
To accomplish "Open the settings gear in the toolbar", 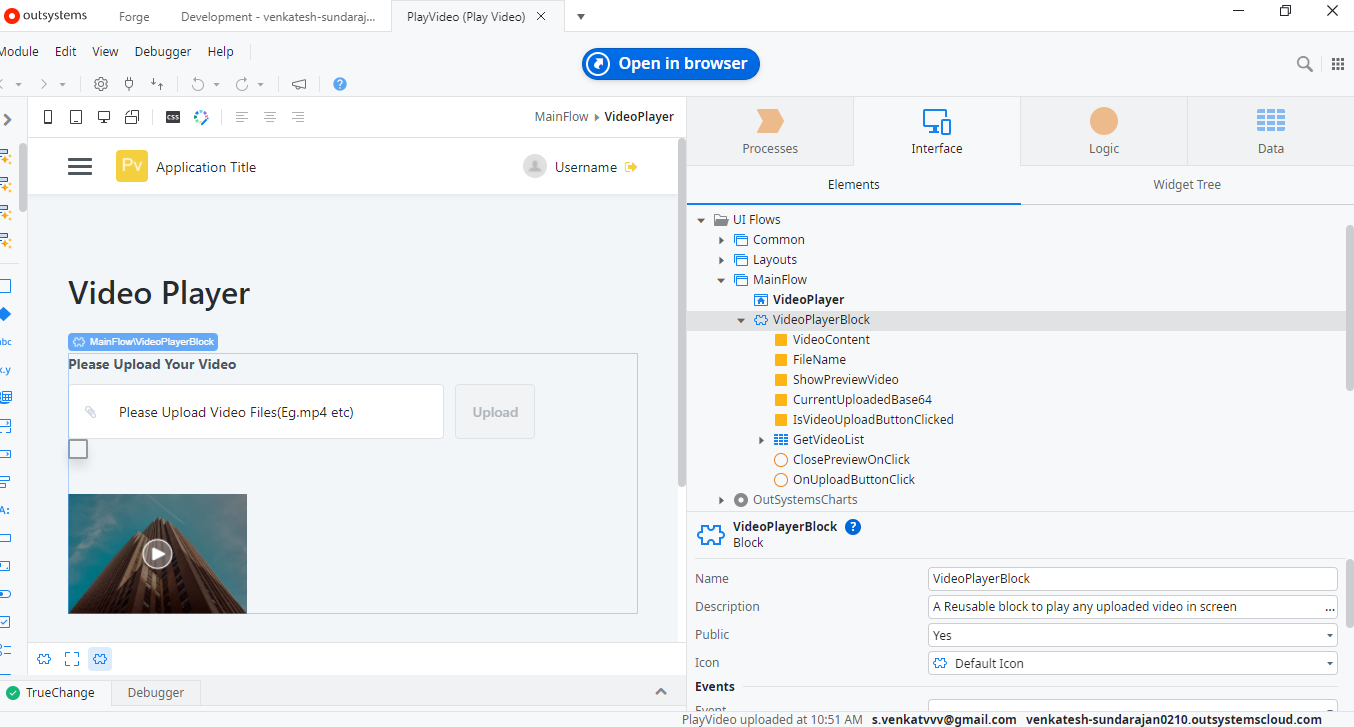I will [x=100, y=84].
